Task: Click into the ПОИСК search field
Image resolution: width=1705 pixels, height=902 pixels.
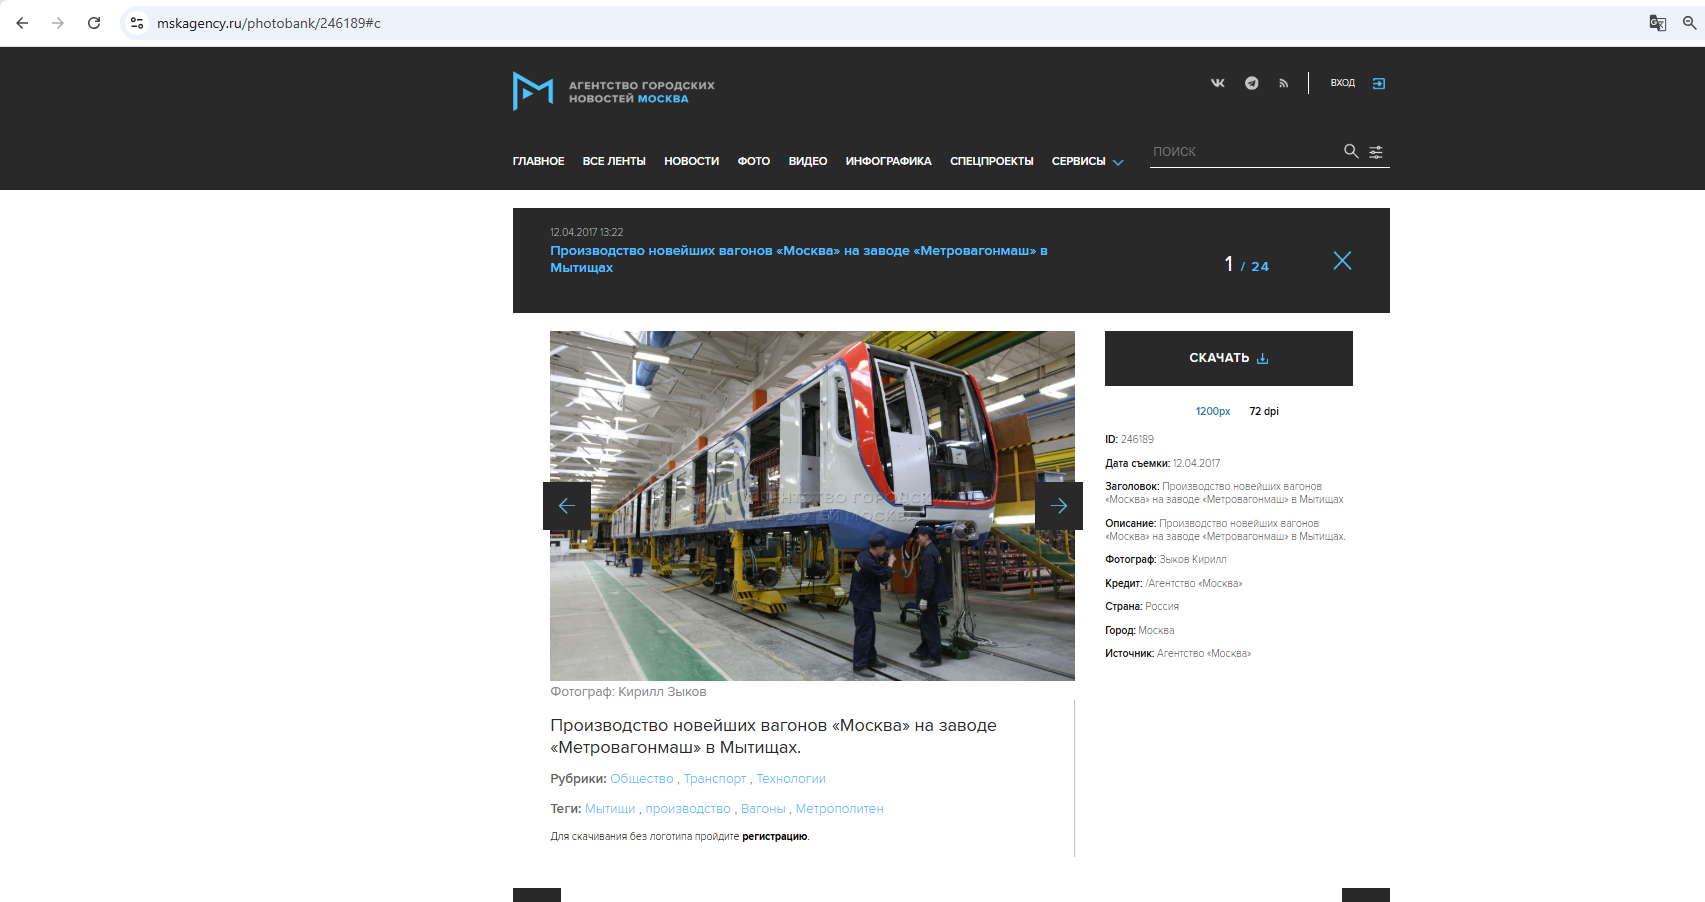Action: click(x=1240, y=152)
